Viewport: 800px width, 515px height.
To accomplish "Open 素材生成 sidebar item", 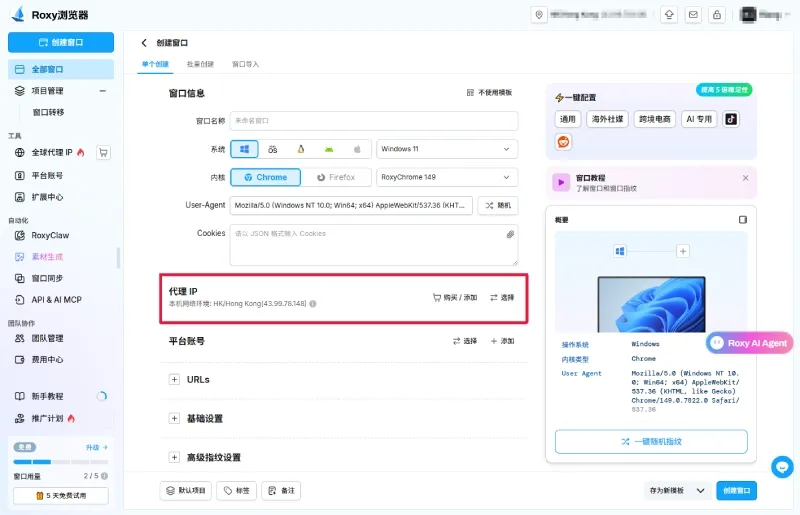I will [47, 257].
